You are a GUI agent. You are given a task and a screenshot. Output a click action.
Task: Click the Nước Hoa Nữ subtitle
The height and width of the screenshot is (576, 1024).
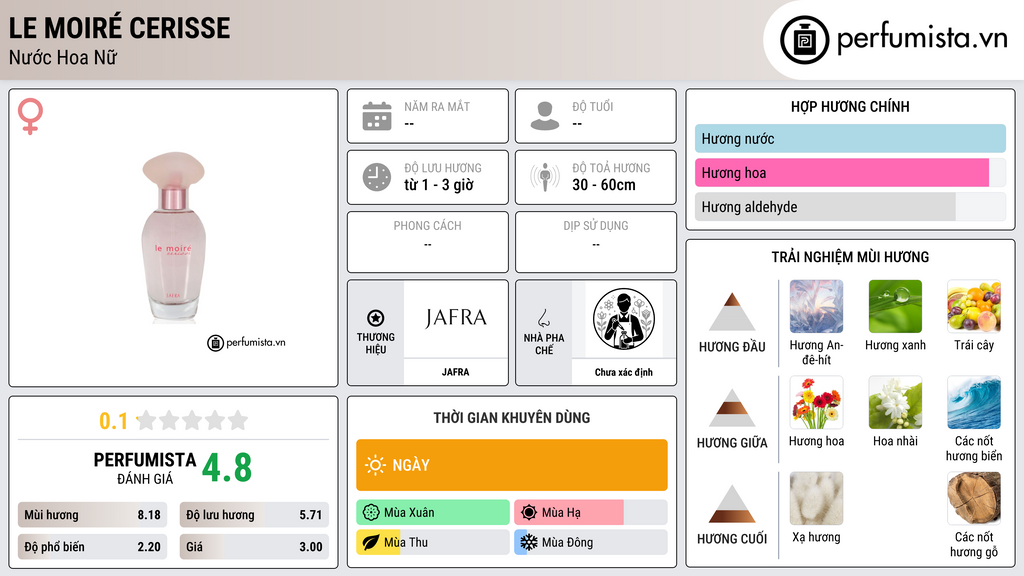coord(63,57)
